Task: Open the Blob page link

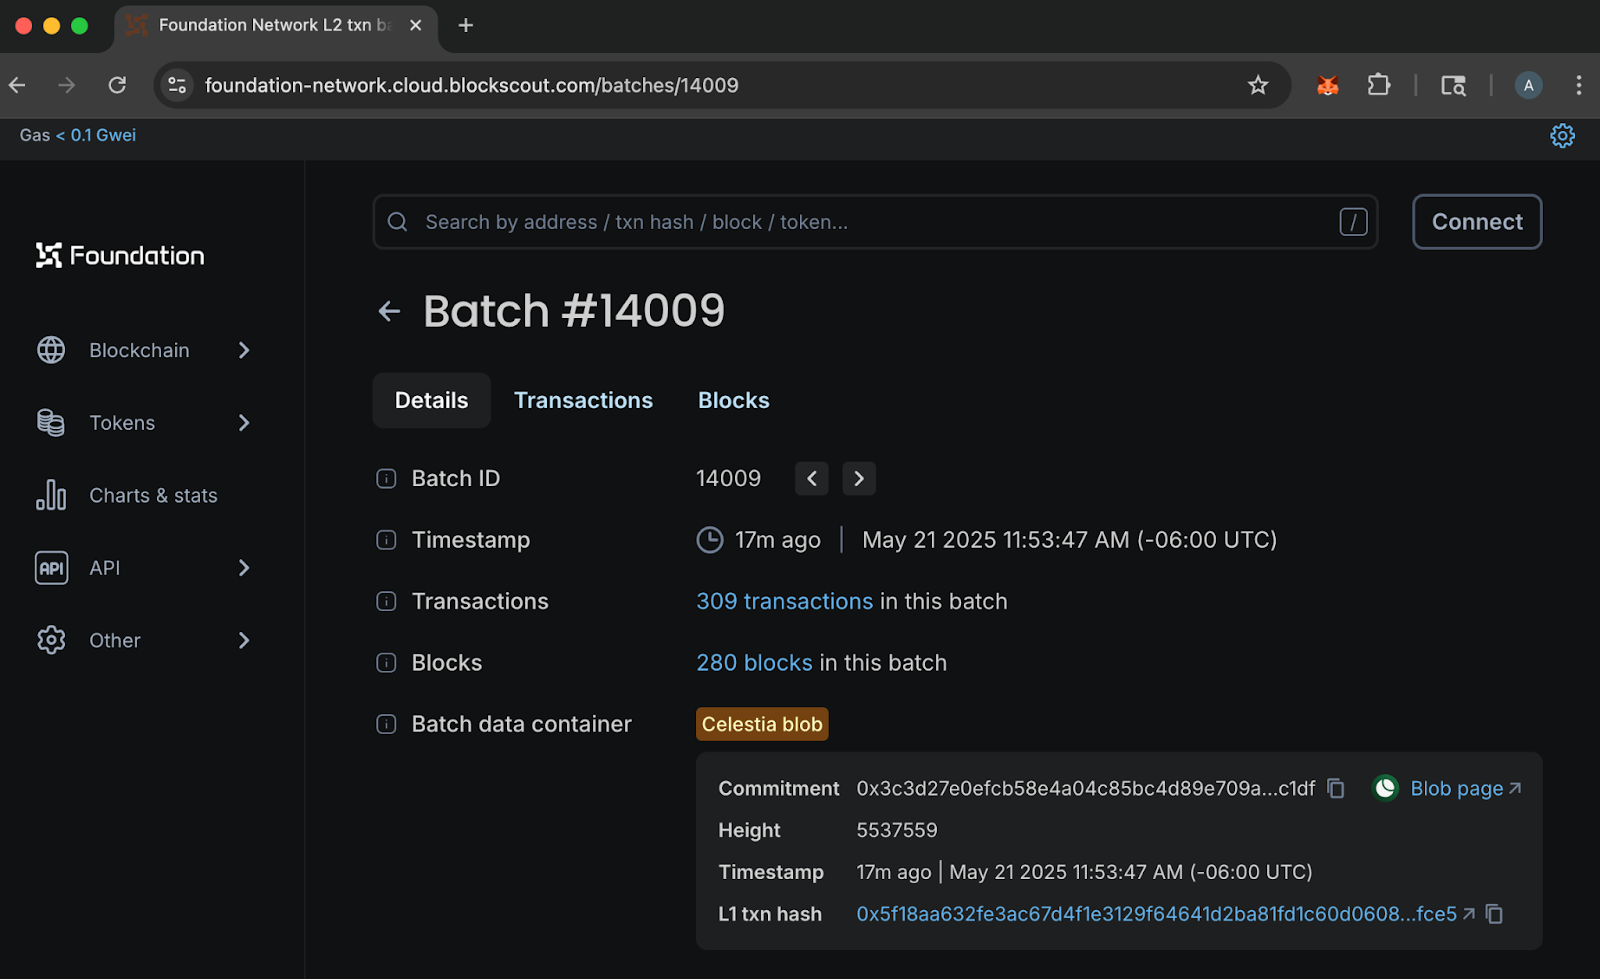Action: pos(1466,788)
